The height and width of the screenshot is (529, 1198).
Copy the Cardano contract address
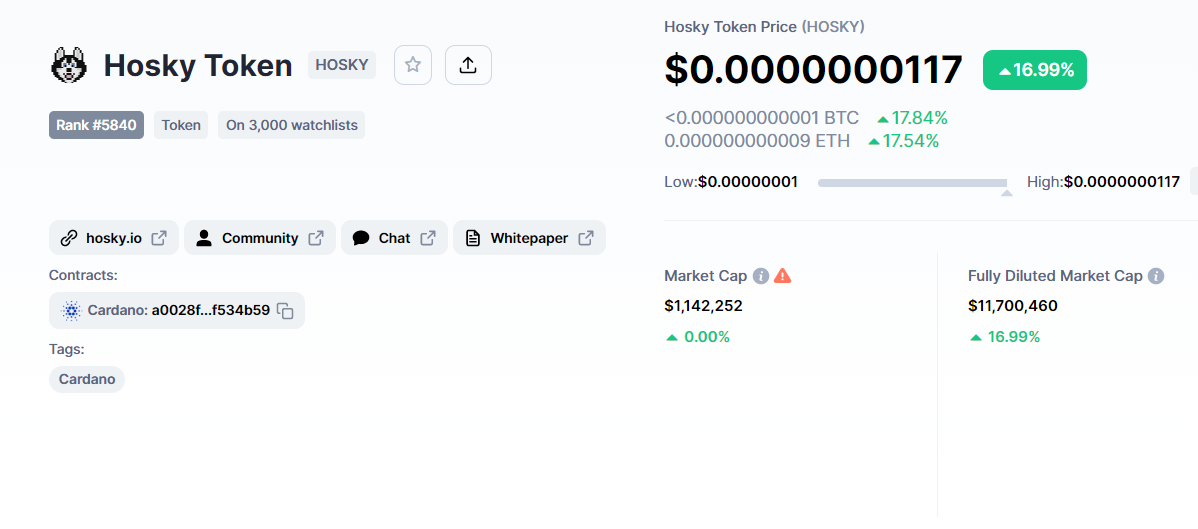(x=286, y=311)
